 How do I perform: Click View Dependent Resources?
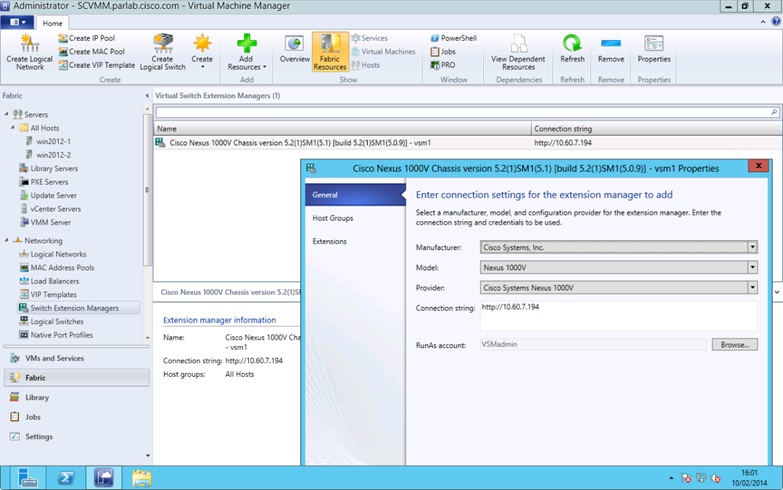[518, 52]
